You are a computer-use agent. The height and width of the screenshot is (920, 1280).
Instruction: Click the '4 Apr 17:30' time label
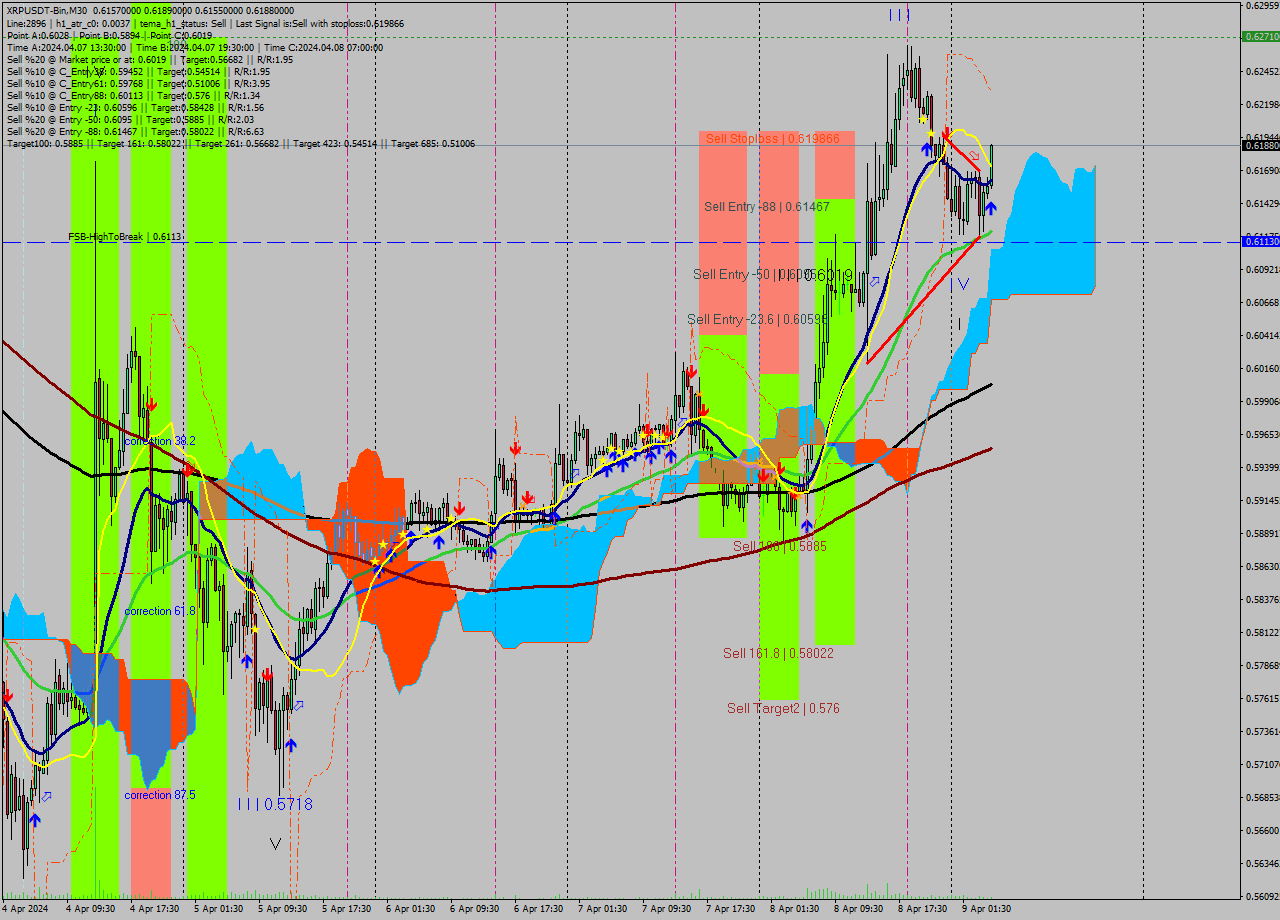154,909
